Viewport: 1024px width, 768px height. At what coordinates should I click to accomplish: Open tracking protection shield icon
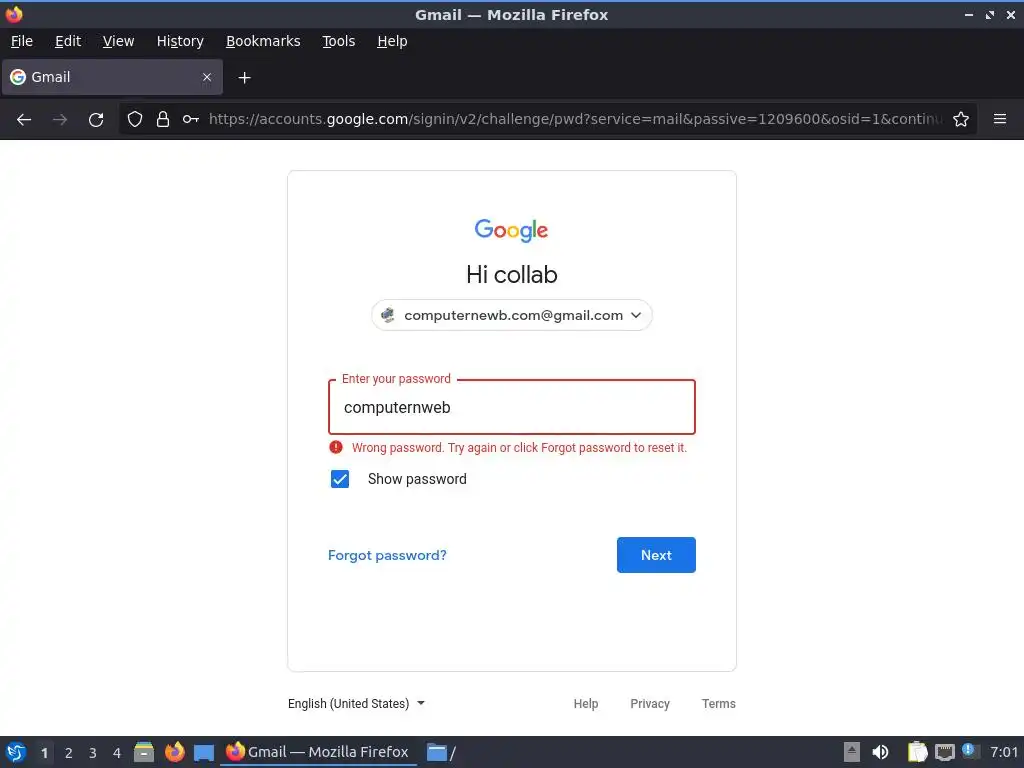click(135, 119)
